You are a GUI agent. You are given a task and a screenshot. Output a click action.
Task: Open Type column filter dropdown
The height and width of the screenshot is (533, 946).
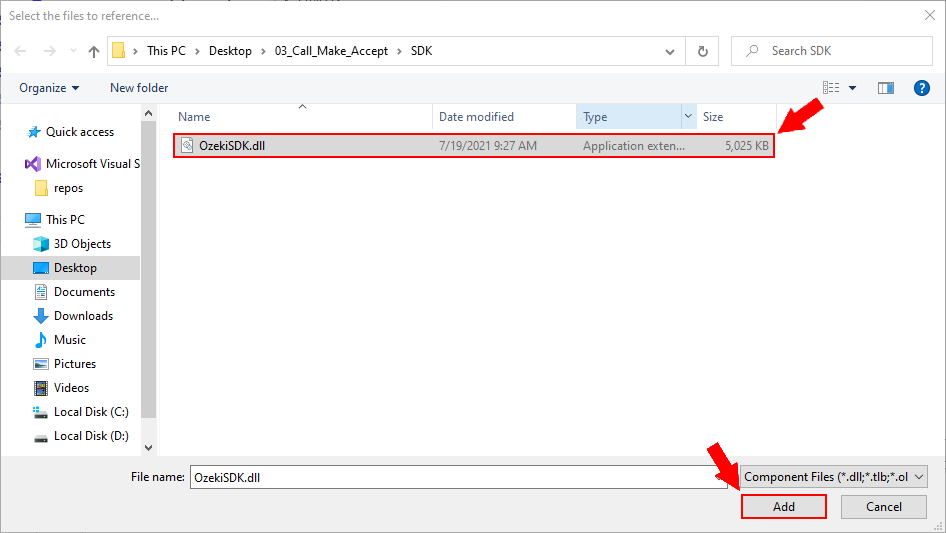pos(688,116)
